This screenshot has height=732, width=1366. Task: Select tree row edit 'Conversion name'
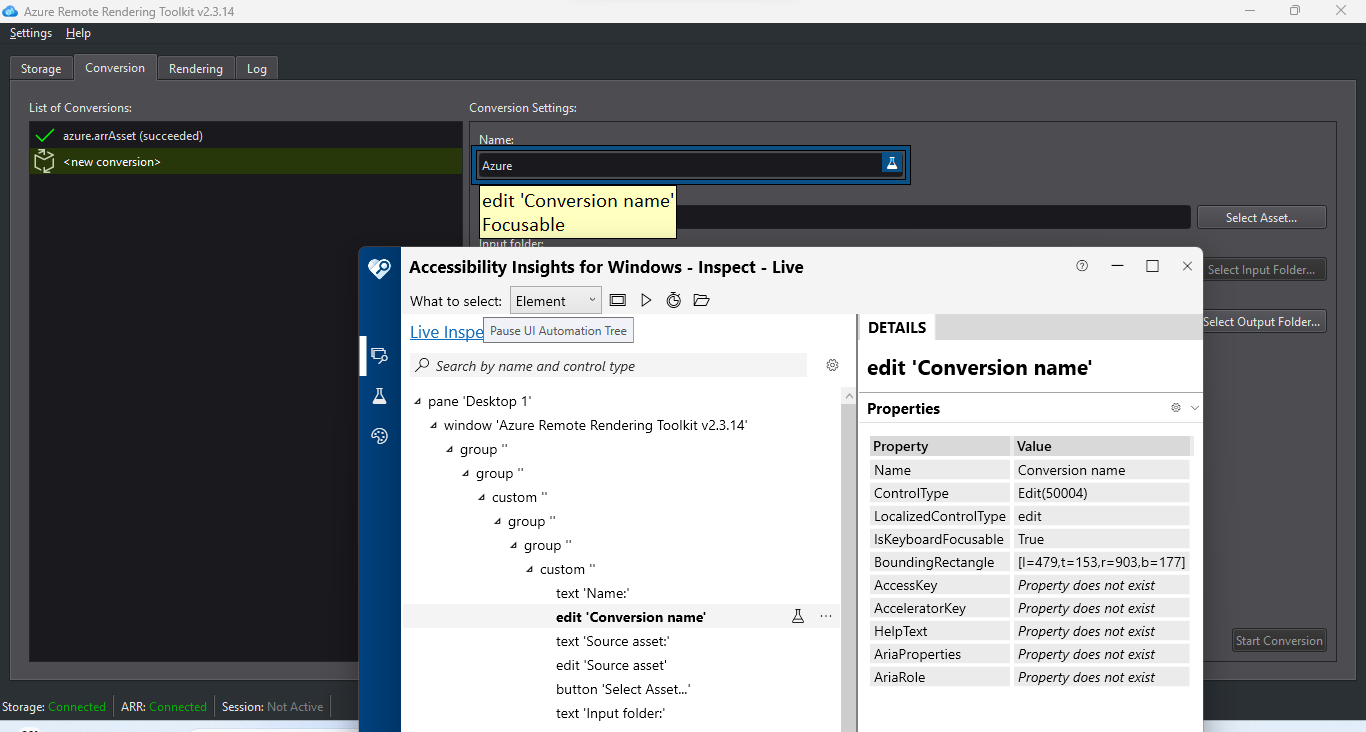click(631, 617)
